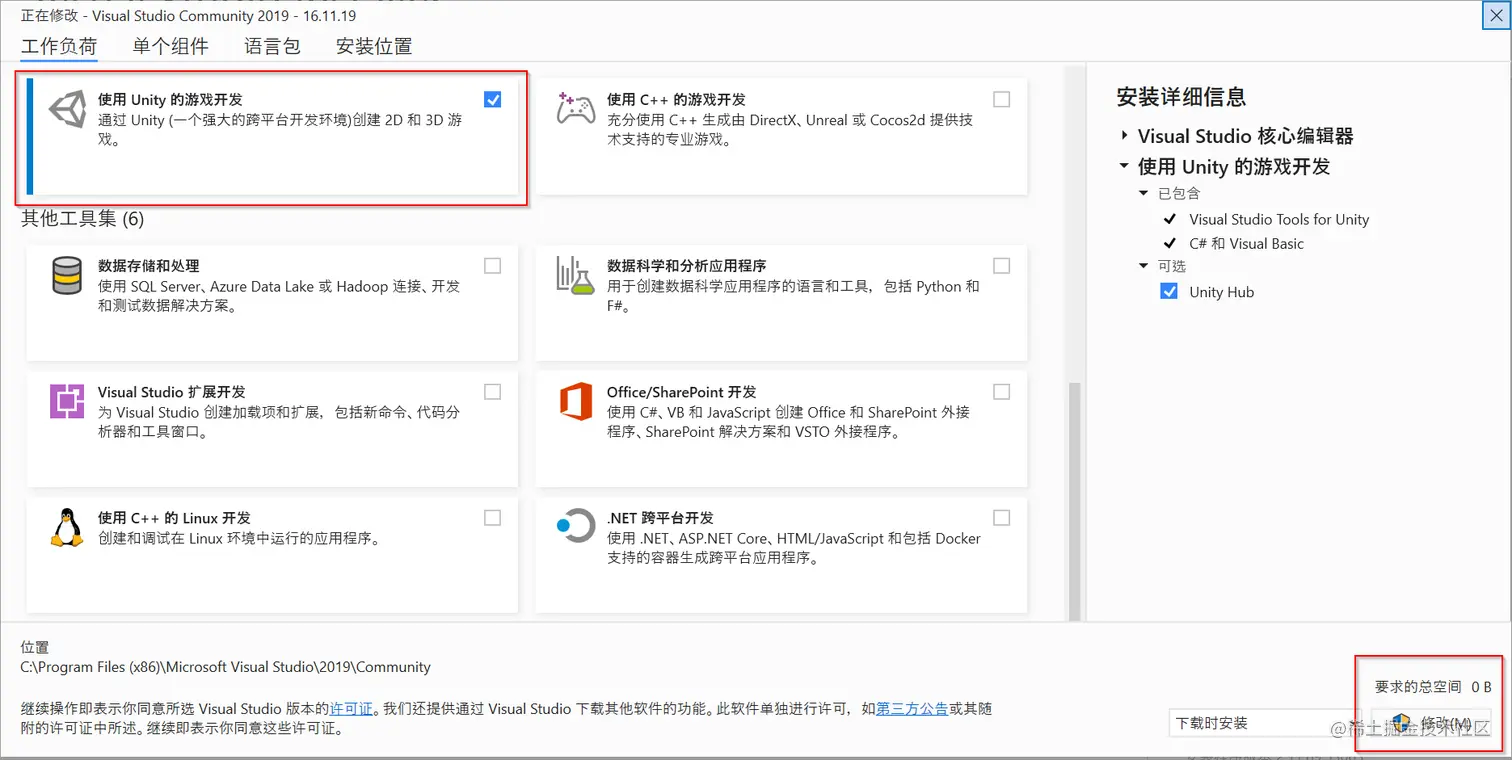This screenshot has width=1512, height=760.
Task: Switch to 工作负荷 tab
Action: pos(59,46)
